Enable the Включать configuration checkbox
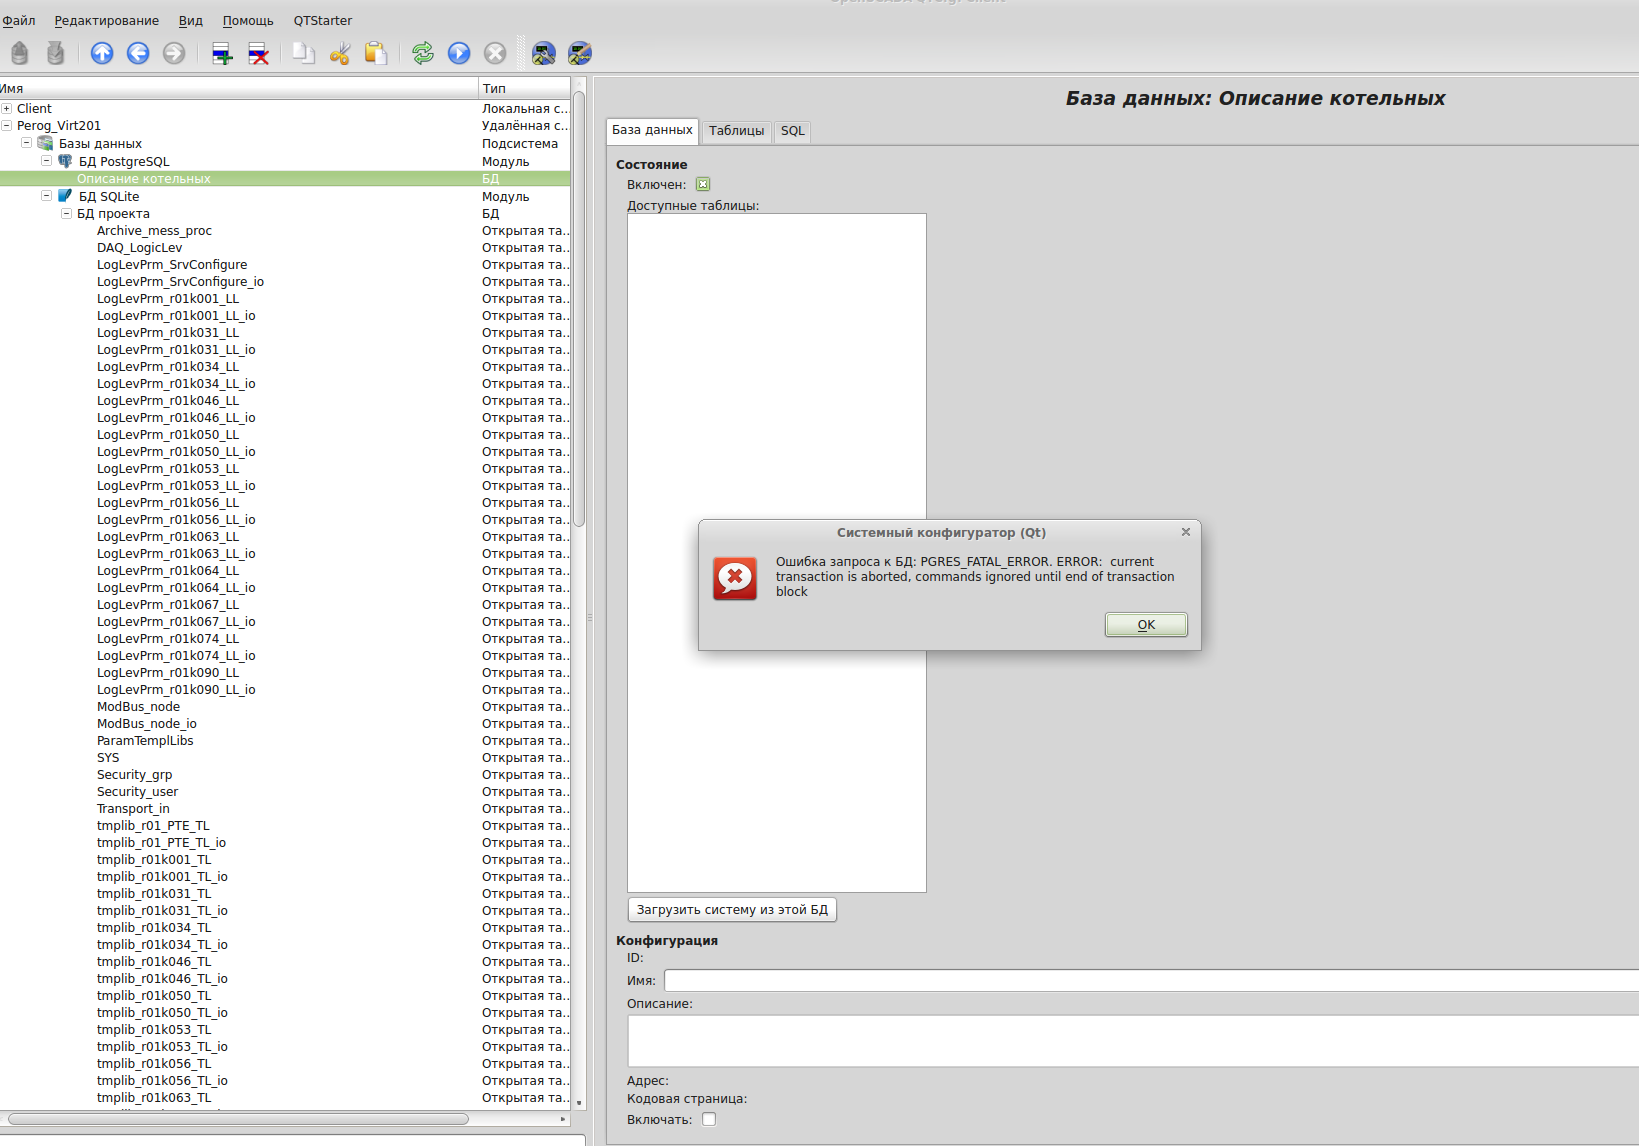This screenshot has width=1639, height=1146. tap(709, 1119)
